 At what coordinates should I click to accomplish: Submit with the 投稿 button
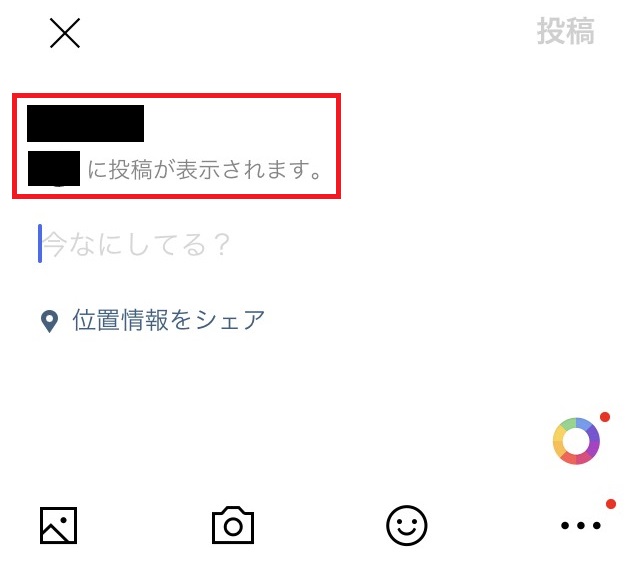pyautogui.click(x=566, y=31)
